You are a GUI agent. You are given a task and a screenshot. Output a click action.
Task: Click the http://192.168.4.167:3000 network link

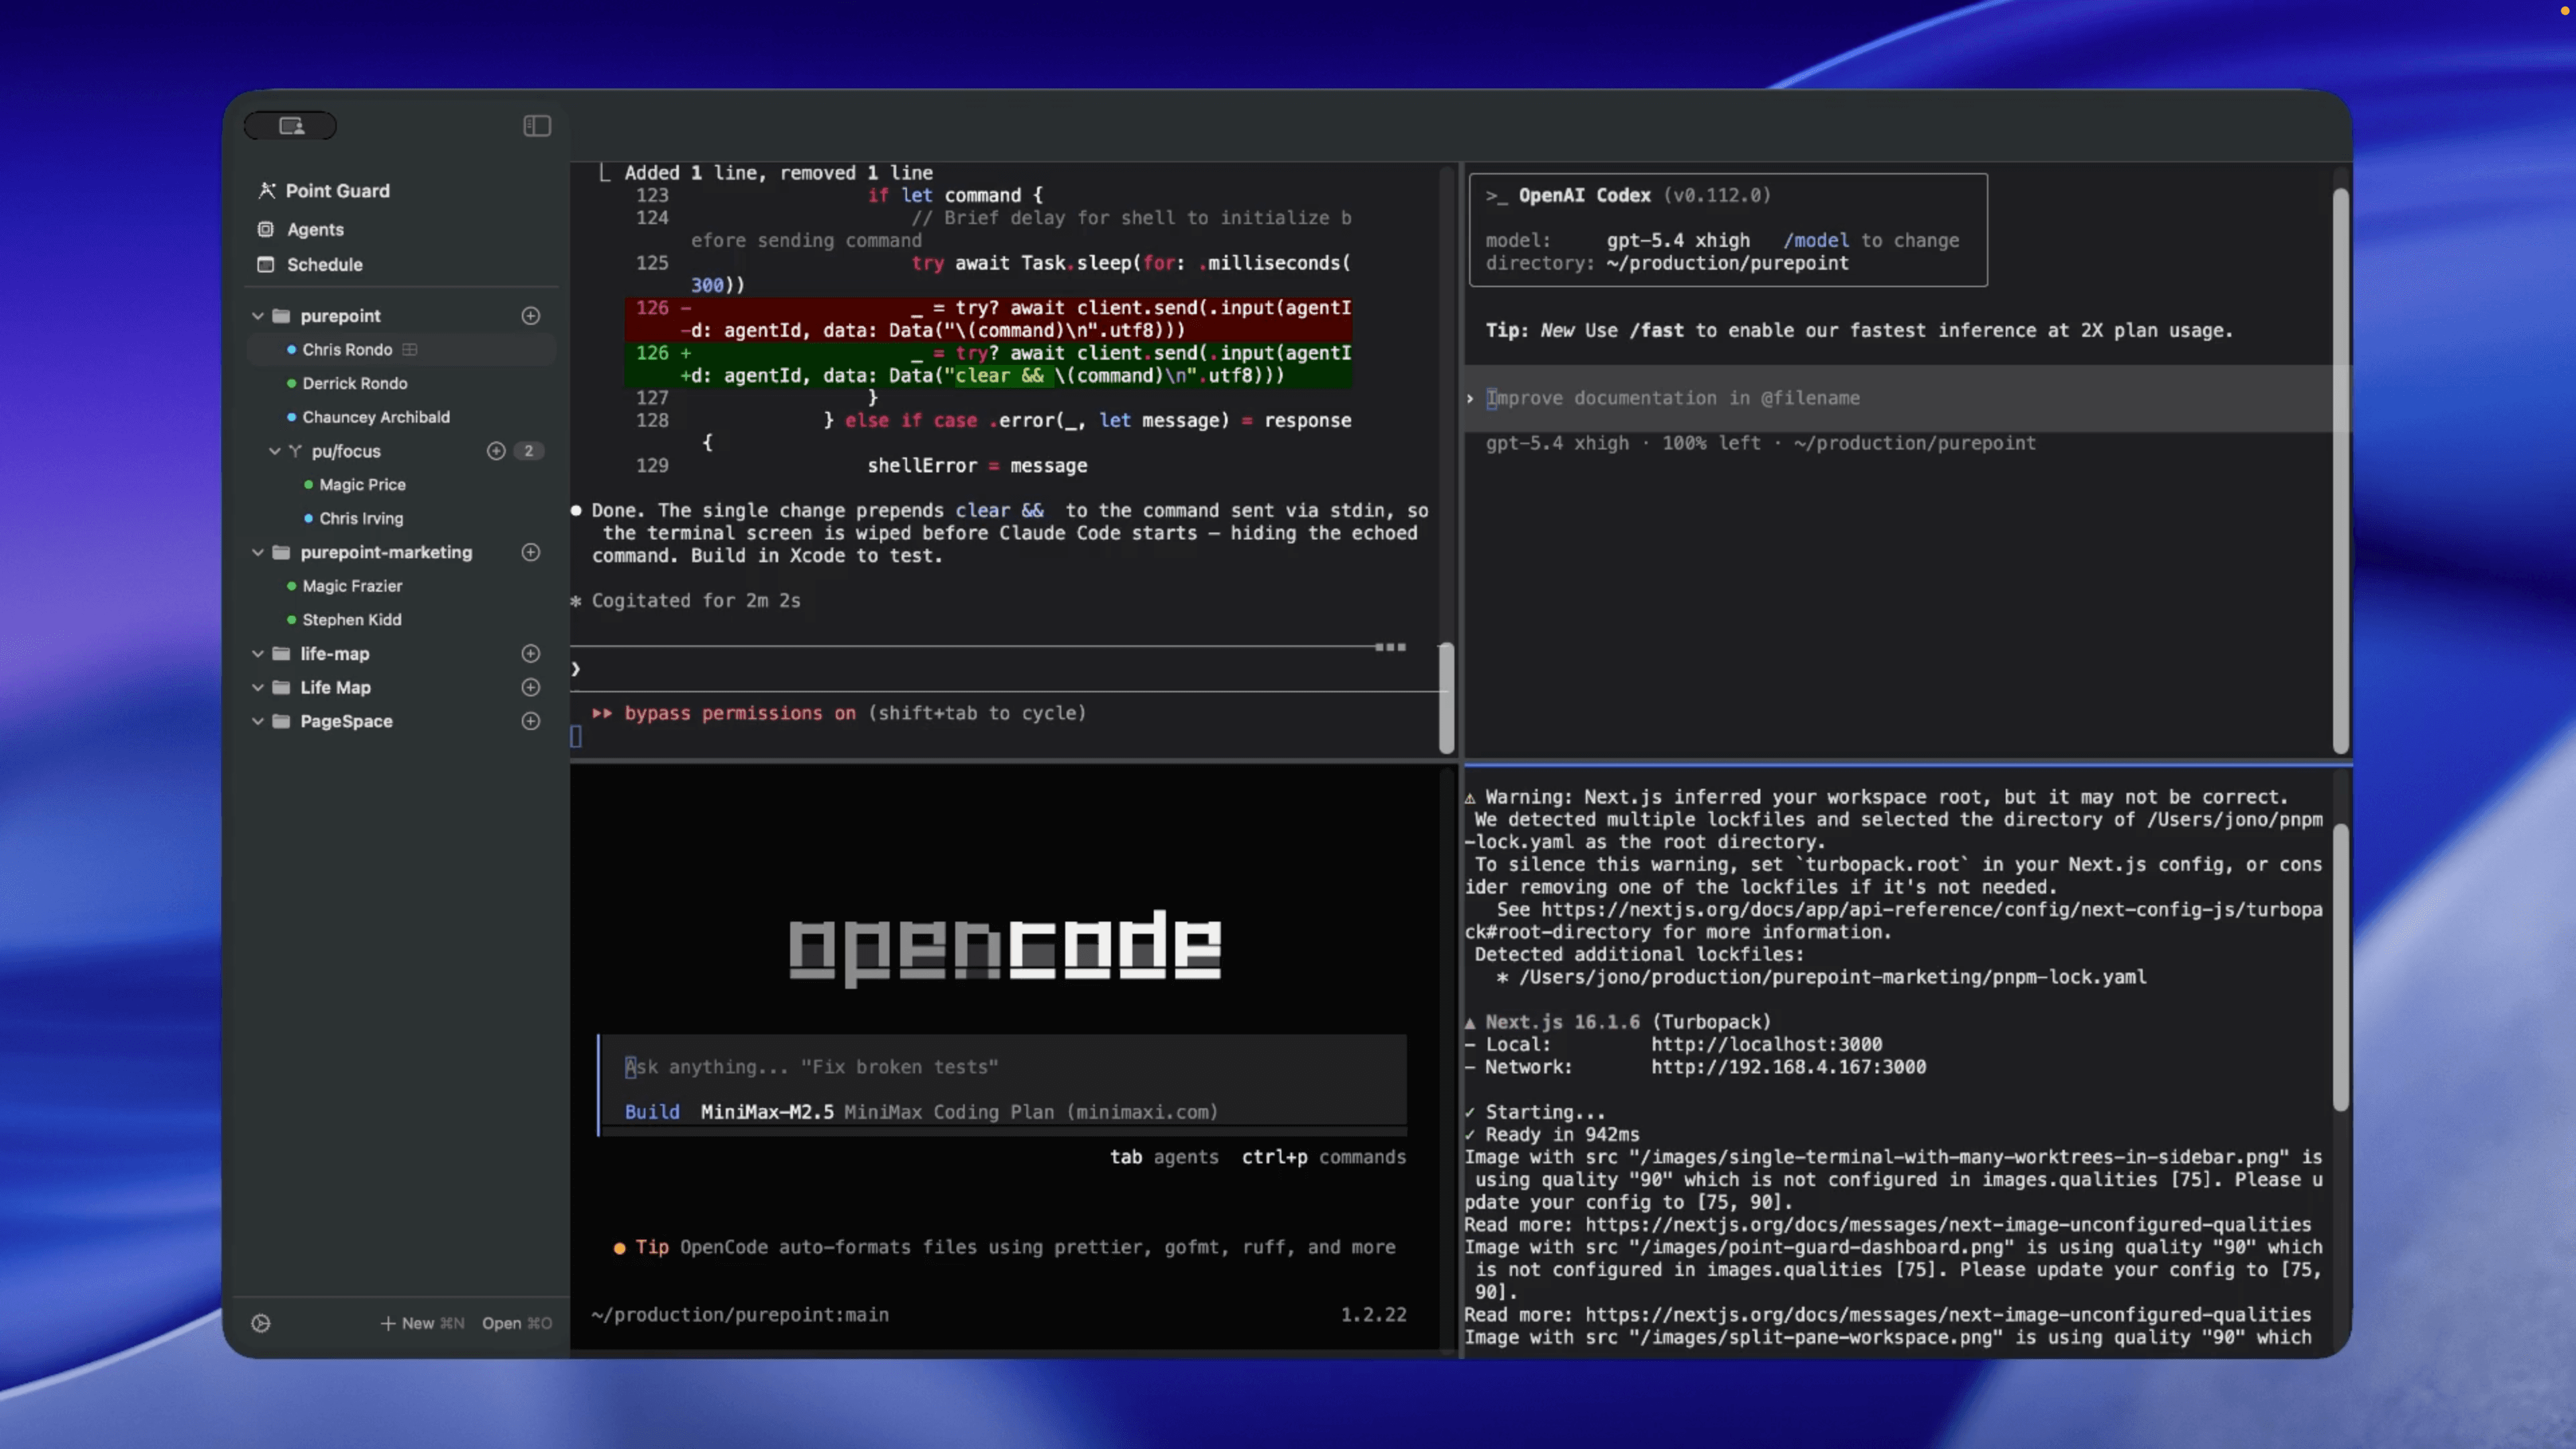click(1788, 1067)
